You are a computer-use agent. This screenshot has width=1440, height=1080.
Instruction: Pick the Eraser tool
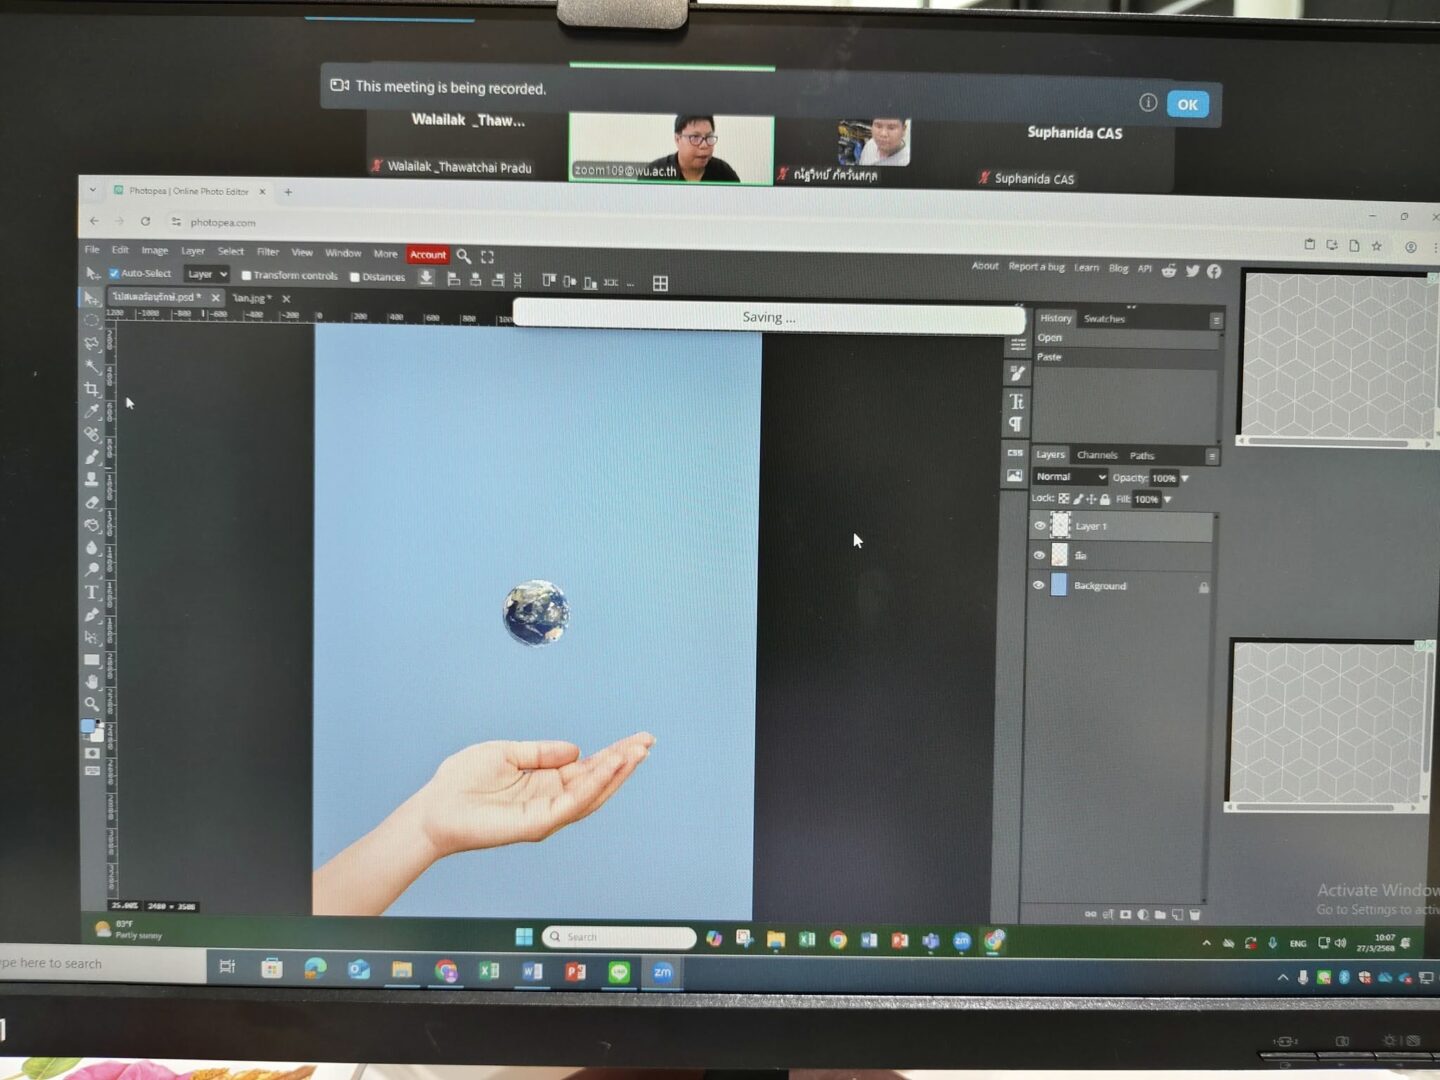(x=92, y=502)
